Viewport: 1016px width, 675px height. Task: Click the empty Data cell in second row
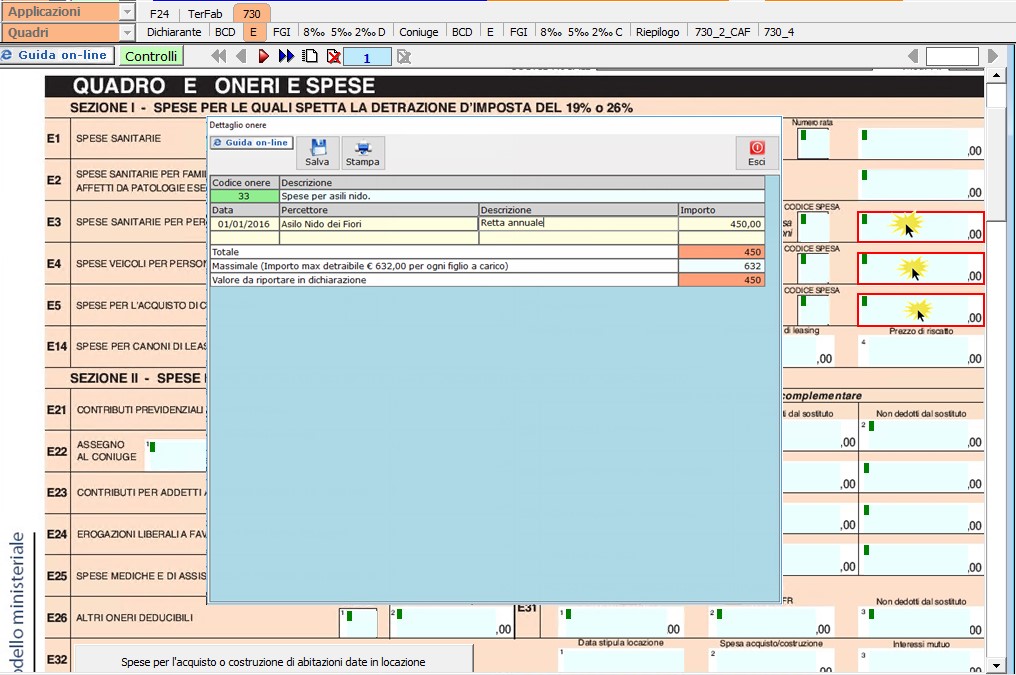(244, 238)
